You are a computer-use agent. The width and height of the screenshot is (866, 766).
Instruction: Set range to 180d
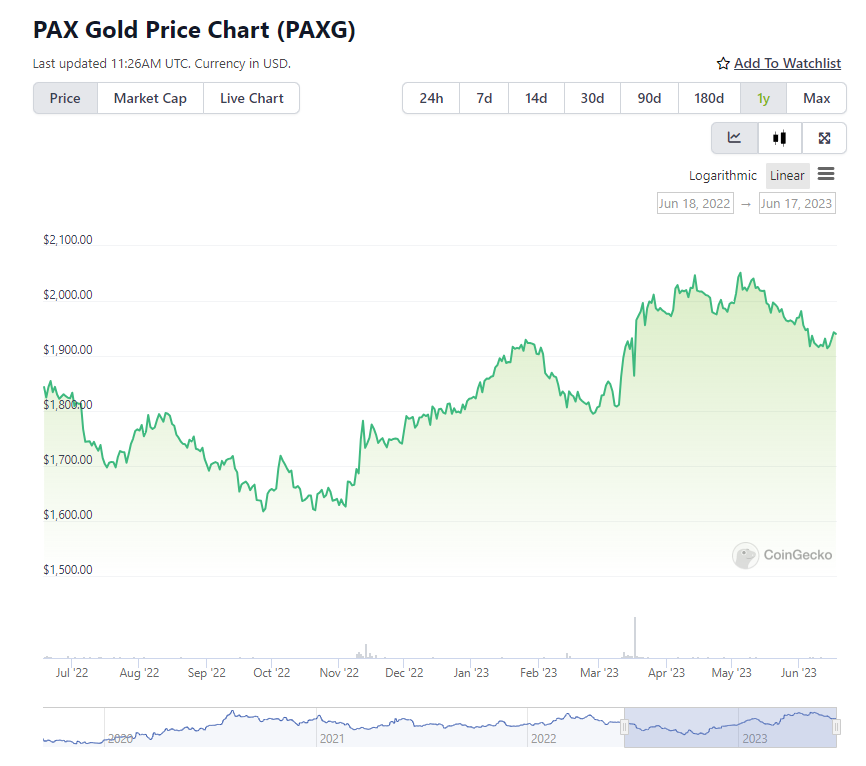(709, 98)
